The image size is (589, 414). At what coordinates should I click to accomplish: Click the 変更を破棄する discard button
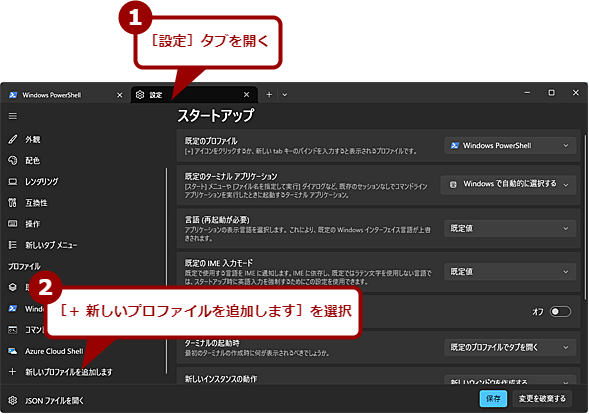(x=542, y=399)
